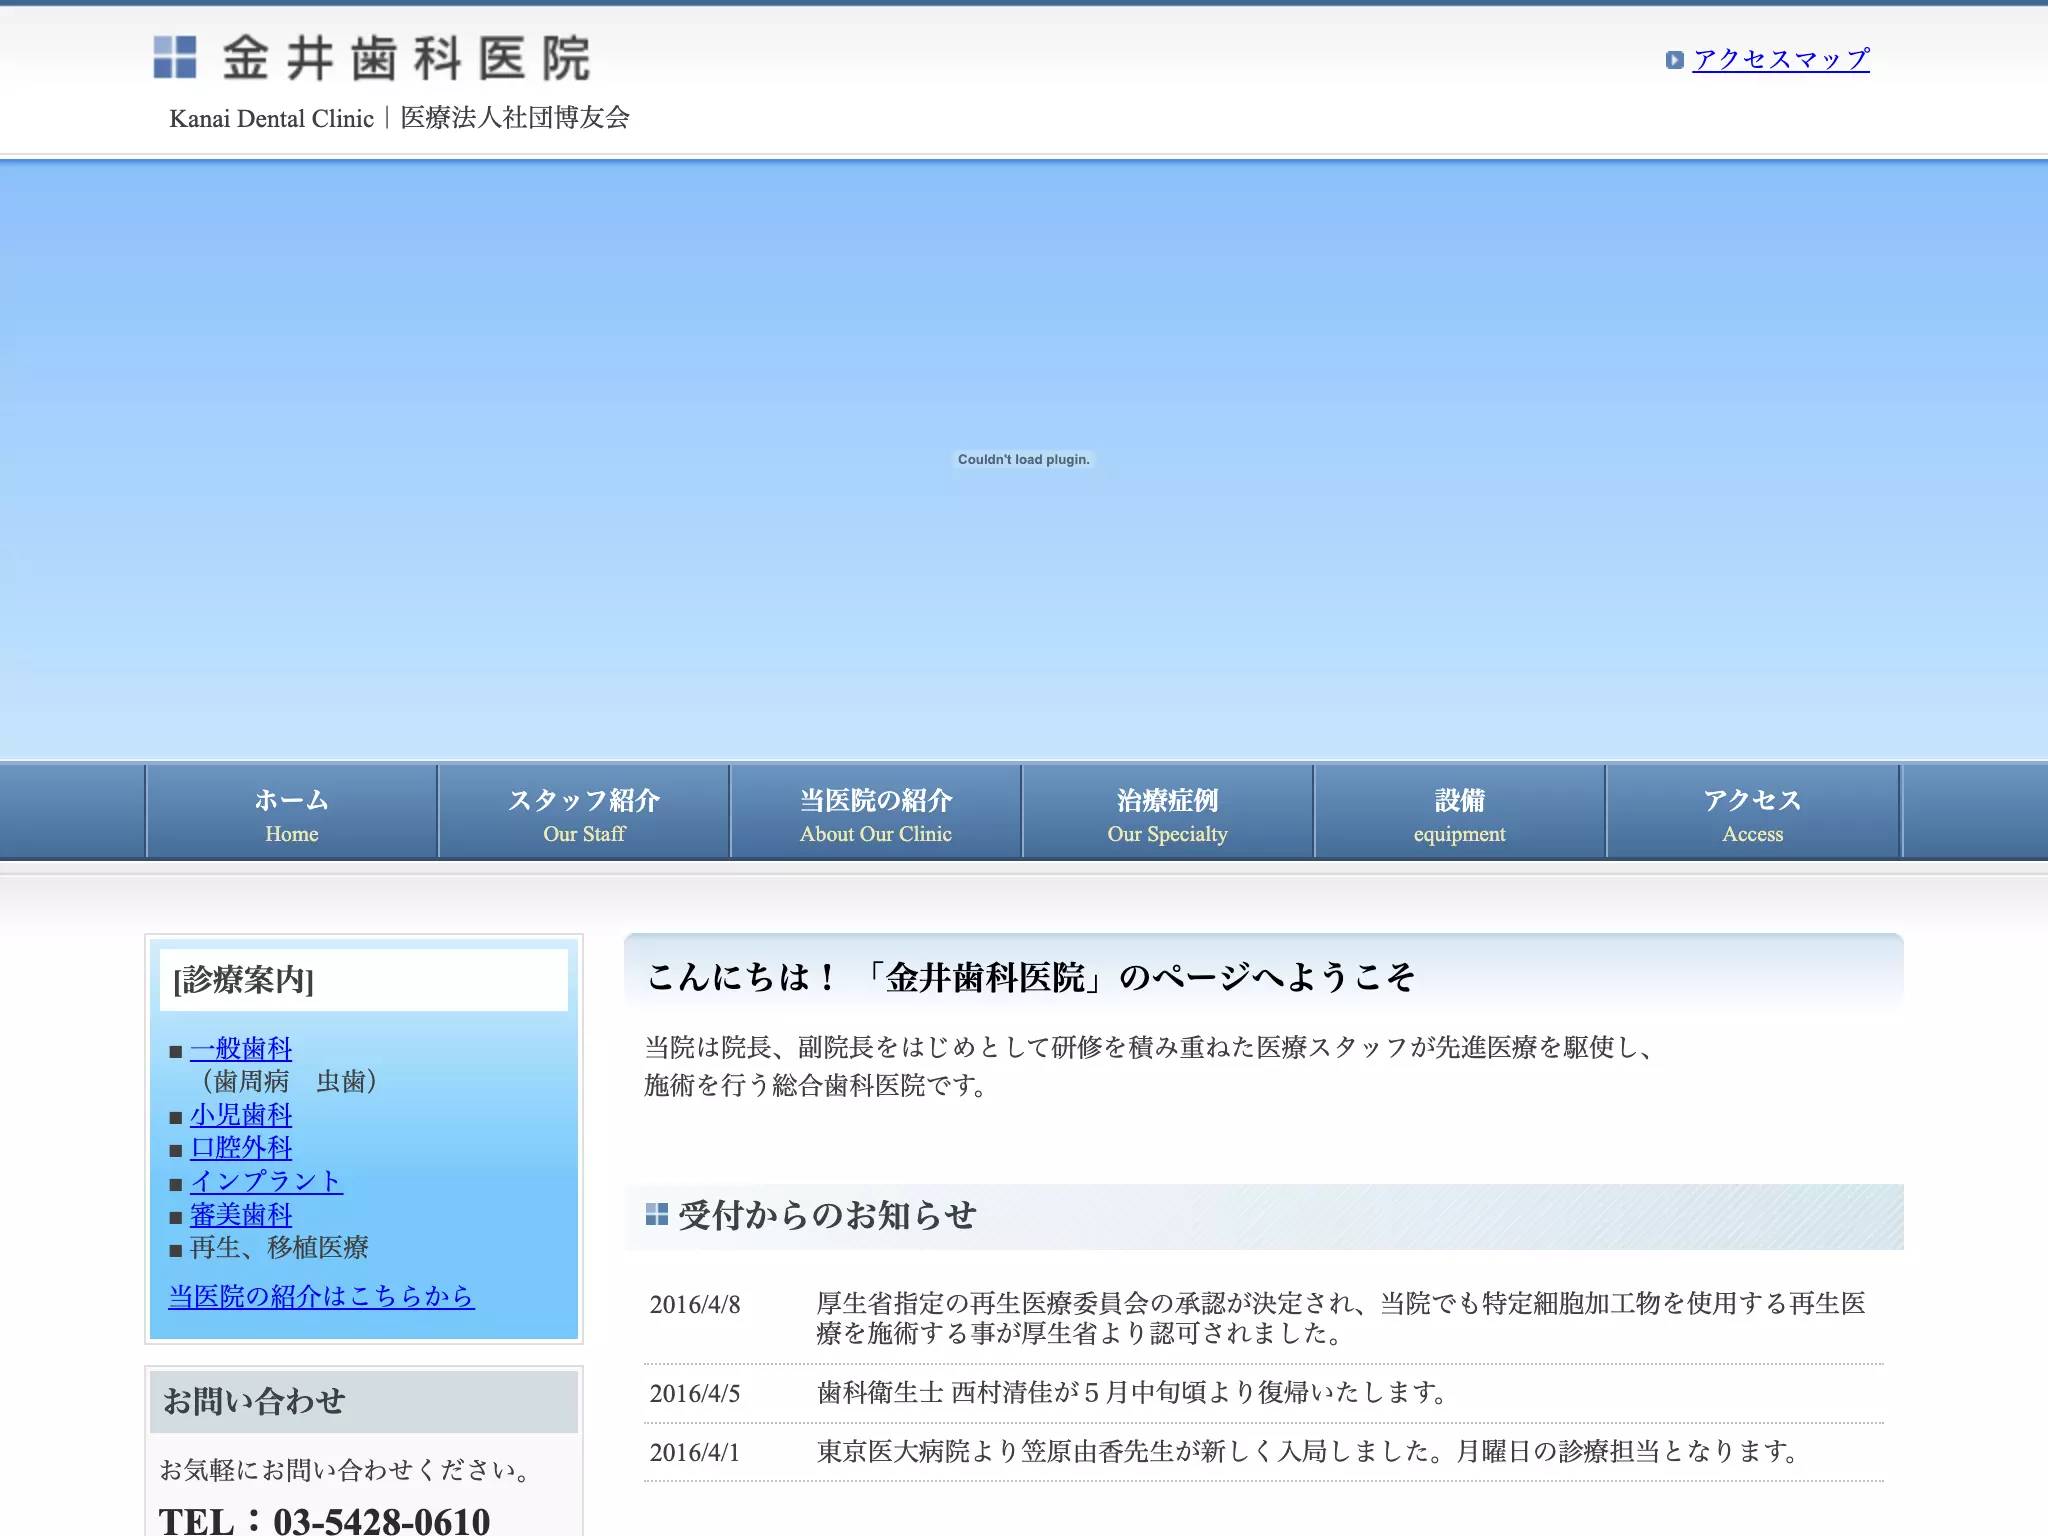Click the 金井歯科医院 logo squares icon
This screenshot has width=2048, height=1536.
tap(175, 57)
